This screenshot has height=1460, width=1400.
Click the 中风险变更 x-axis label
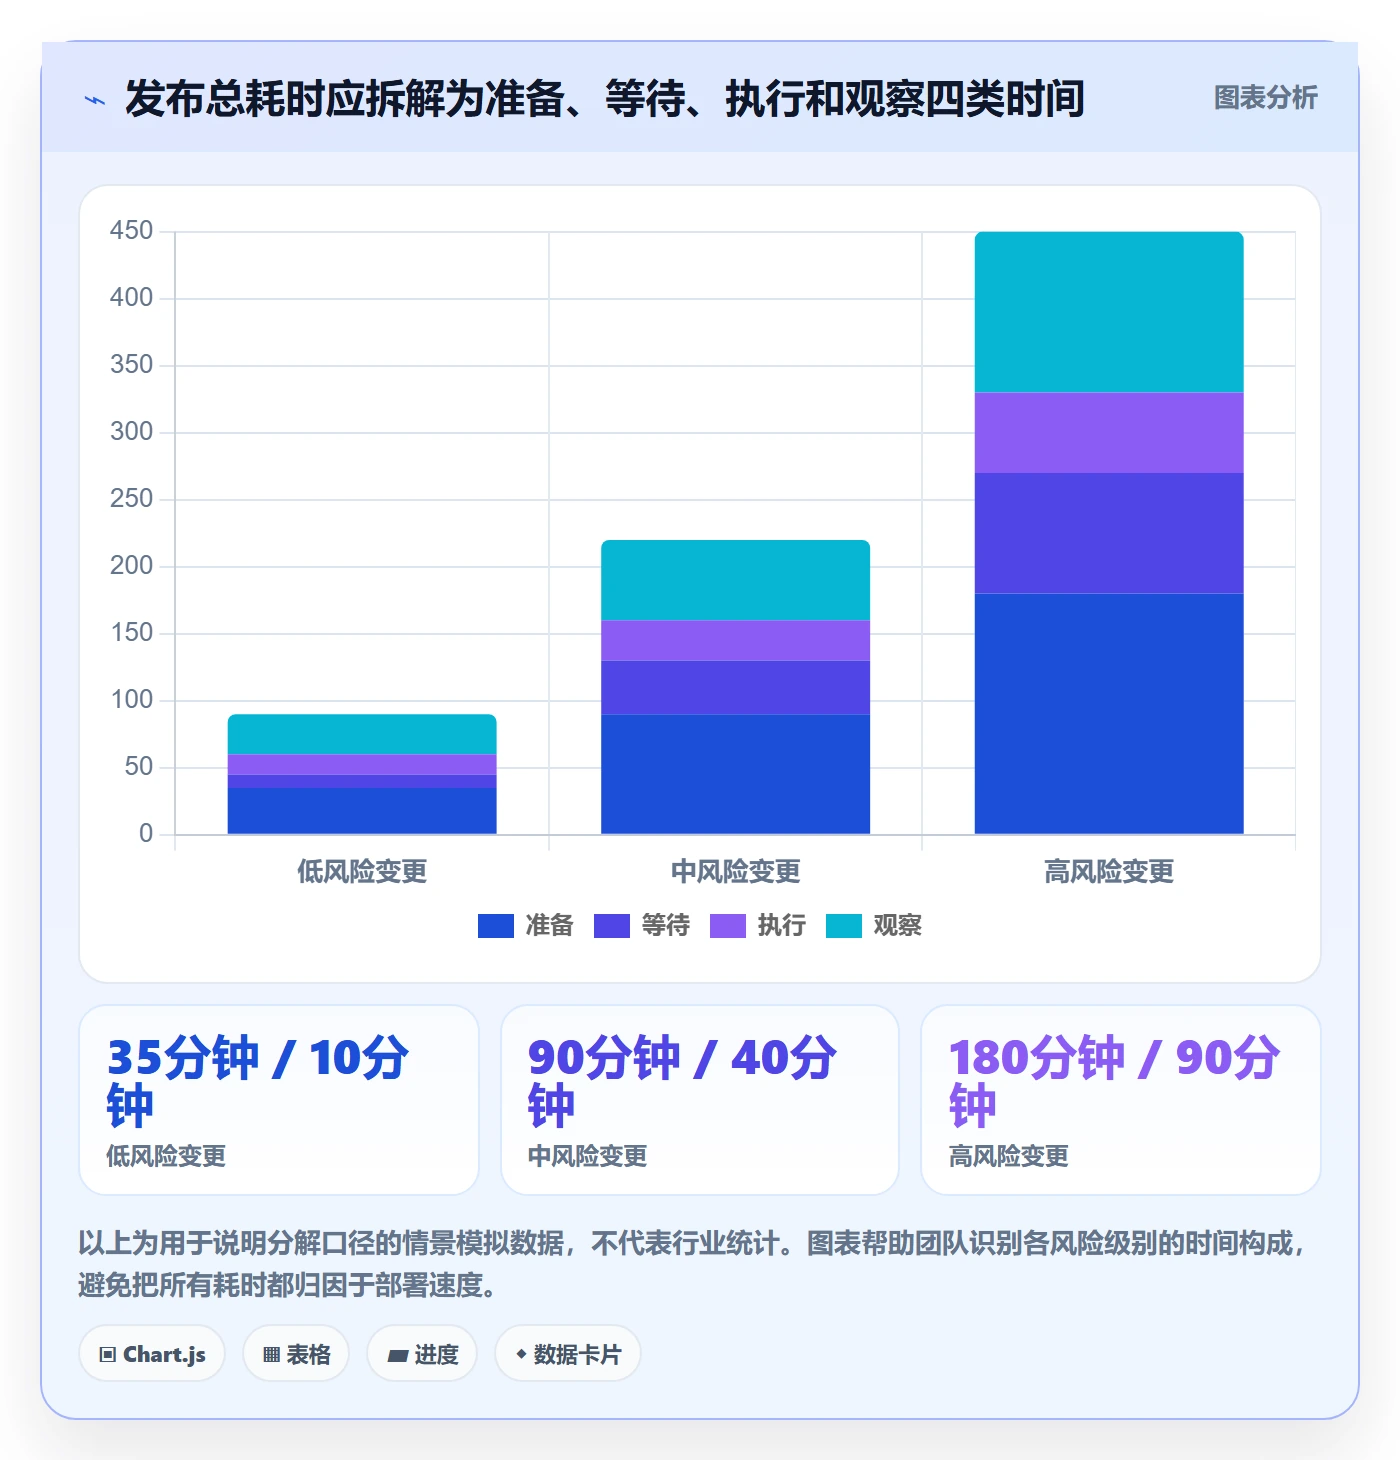(735, 872)
